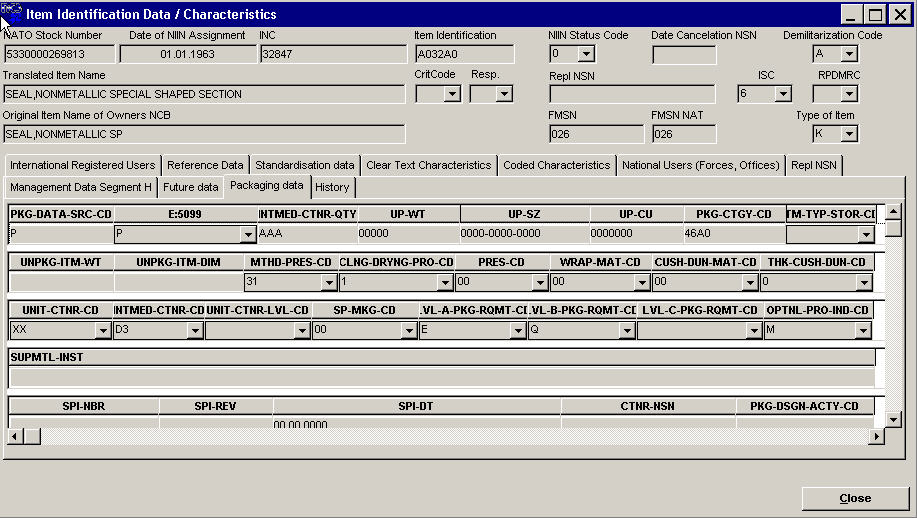
Task: Expand UNIT-CTNR-CD dropdown showing XX
Action: (103, 331)
